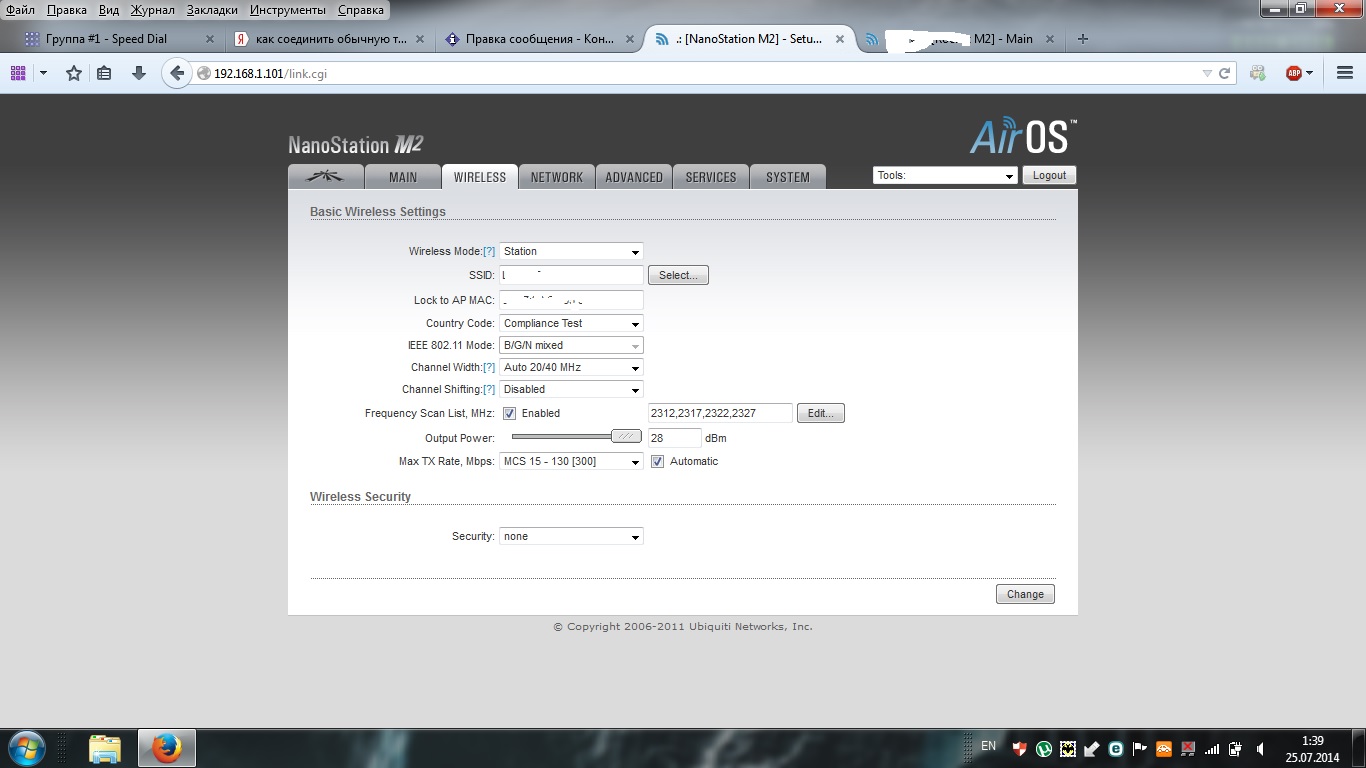The width and height of the screenshot is (1366, 768).
Task: Open the Channel Shifting help link
Action: (489, 390)
